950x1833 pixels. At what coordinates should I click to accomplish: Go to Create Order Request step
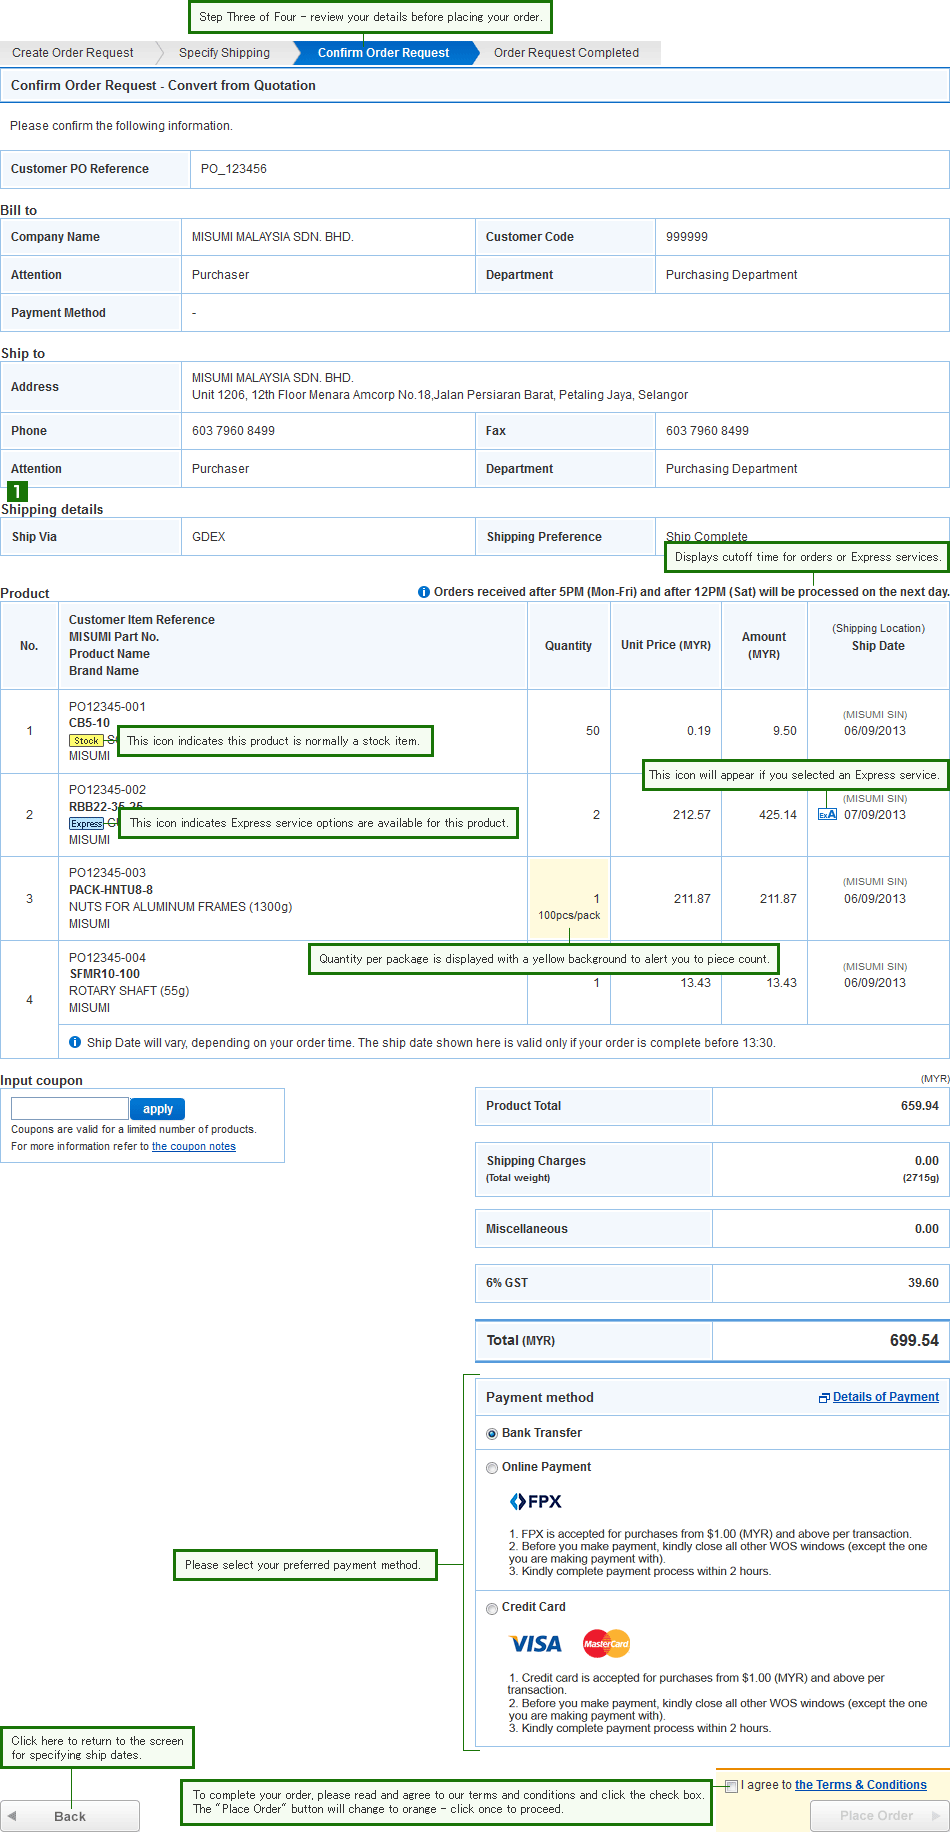pyautogui.click(x=73, y=53)
